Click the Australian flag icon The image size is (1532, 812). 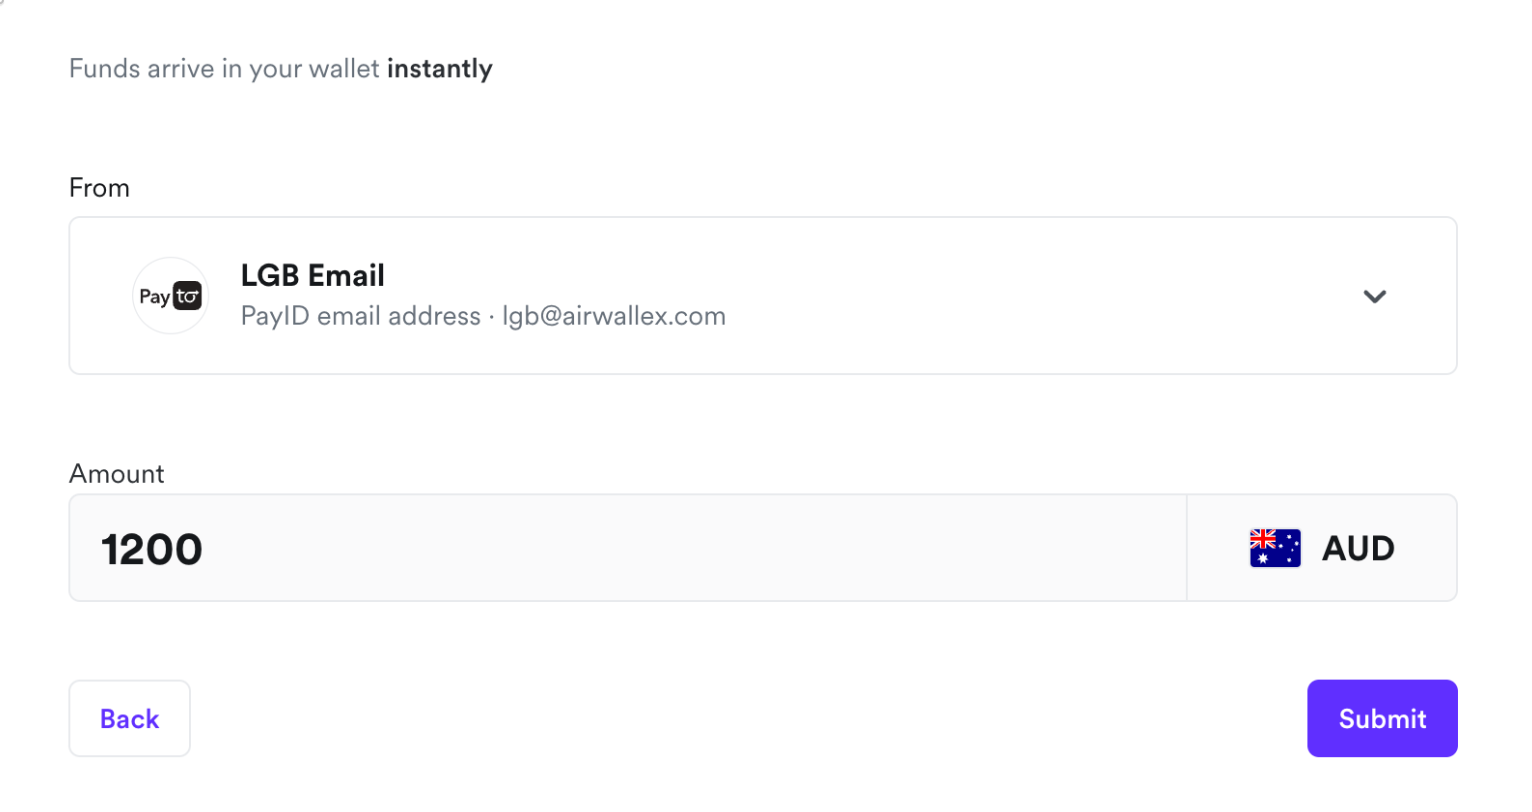coord(1275,548)
